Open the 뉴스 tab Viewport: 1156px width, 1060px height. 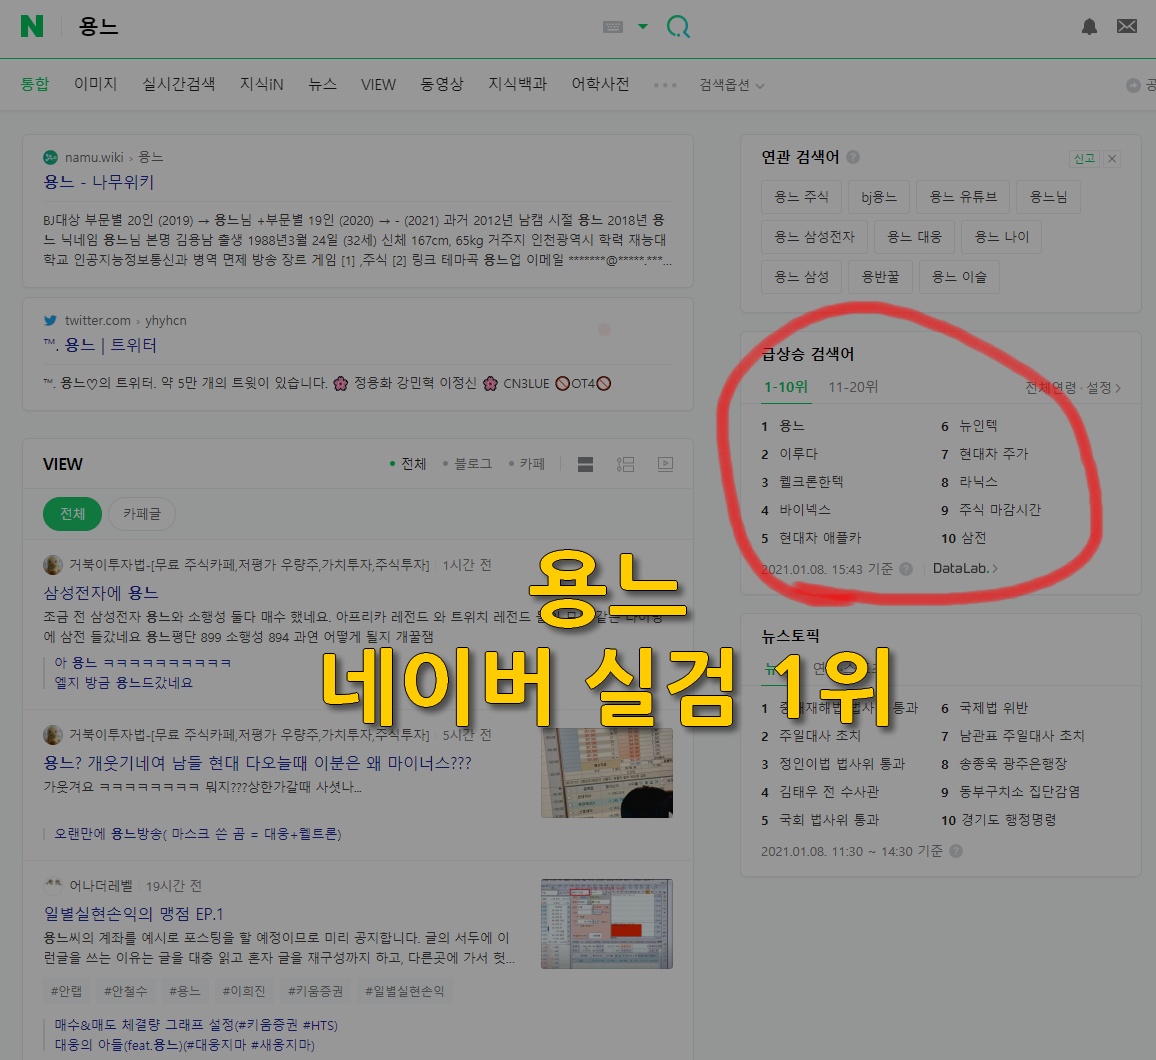322,84
